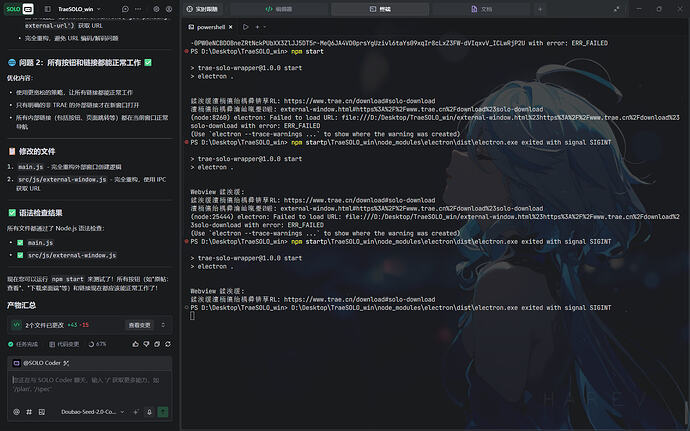Click the red error dot beside first npm start
Image resolution: width=690 pixels, height=431 pixels.
[187, 52]
